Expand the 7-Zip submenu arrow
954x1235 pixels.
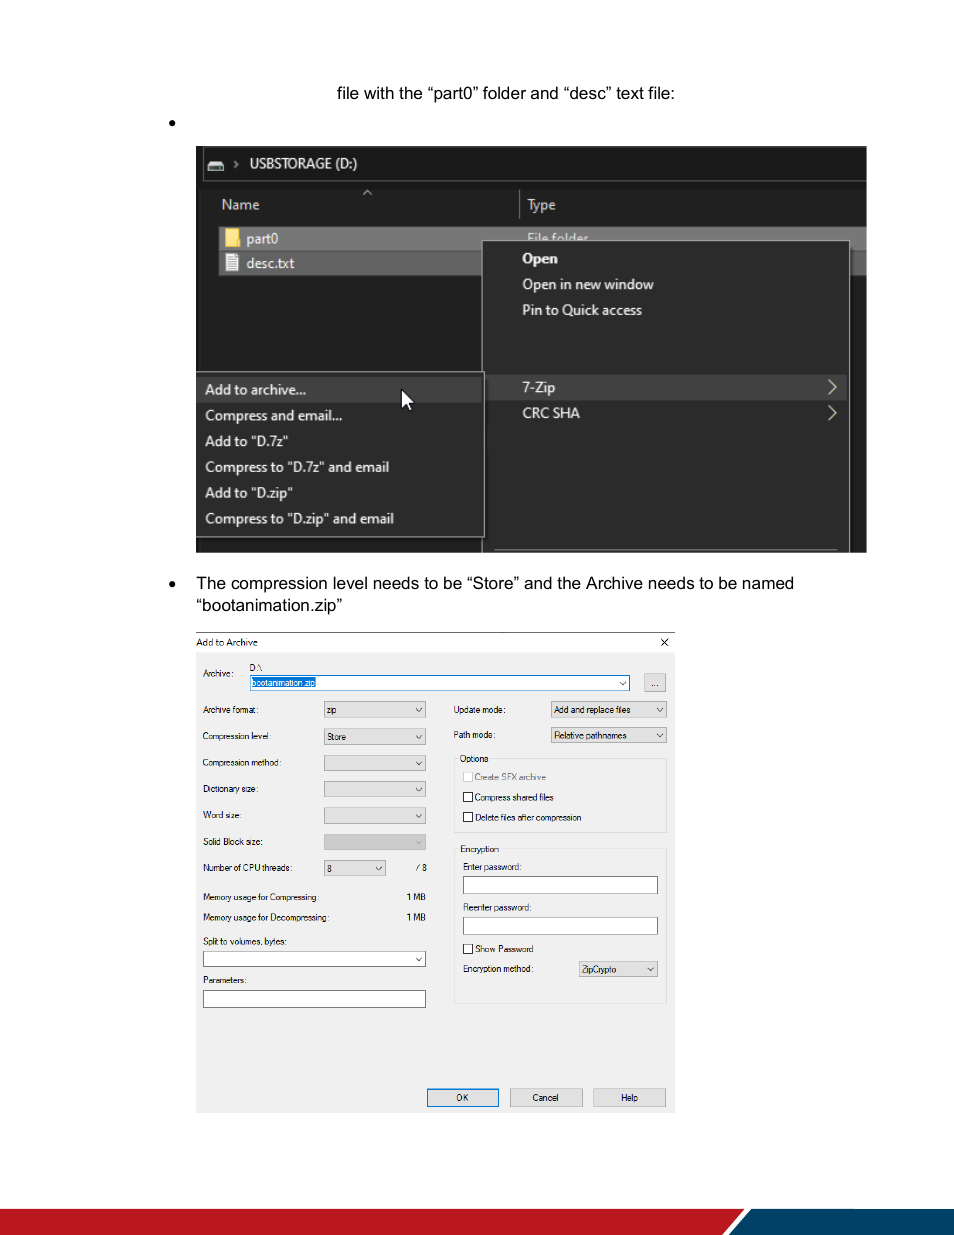point(832,387)
